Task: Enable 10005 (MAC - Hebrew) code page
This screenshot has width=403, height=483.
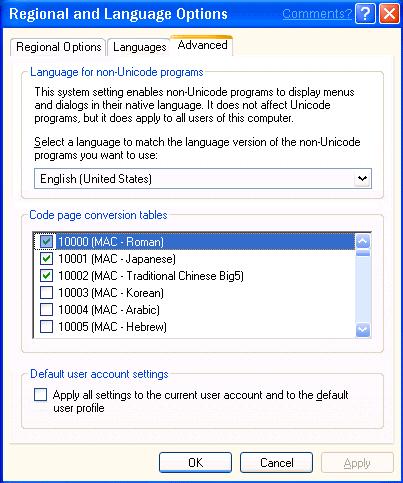Action: 46,327
